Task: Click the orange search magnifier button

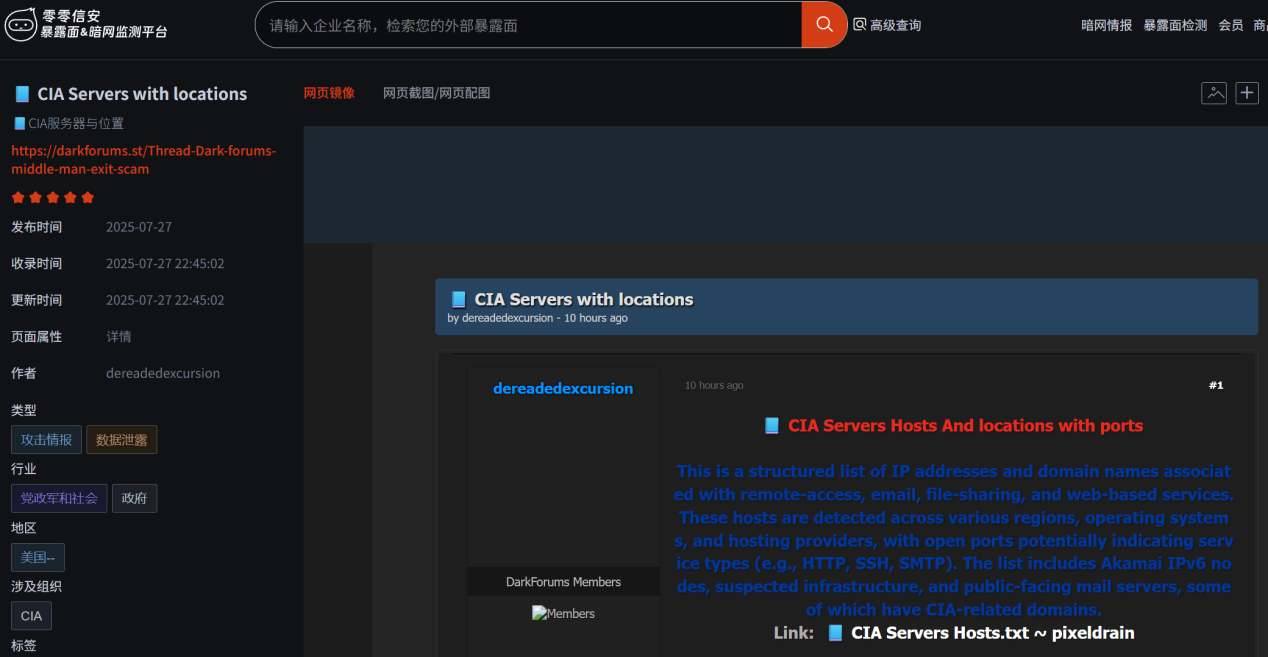Action: (x=824, y=25)
